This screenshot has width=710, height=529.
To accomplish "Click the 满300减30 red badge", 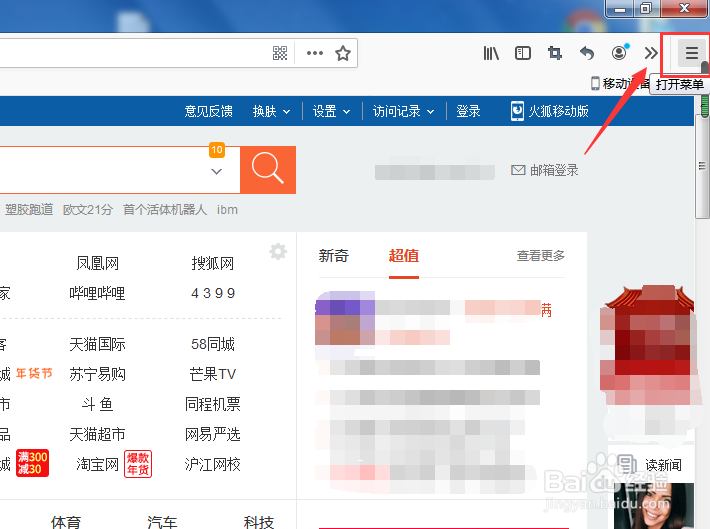I will [x=32, y=463].
